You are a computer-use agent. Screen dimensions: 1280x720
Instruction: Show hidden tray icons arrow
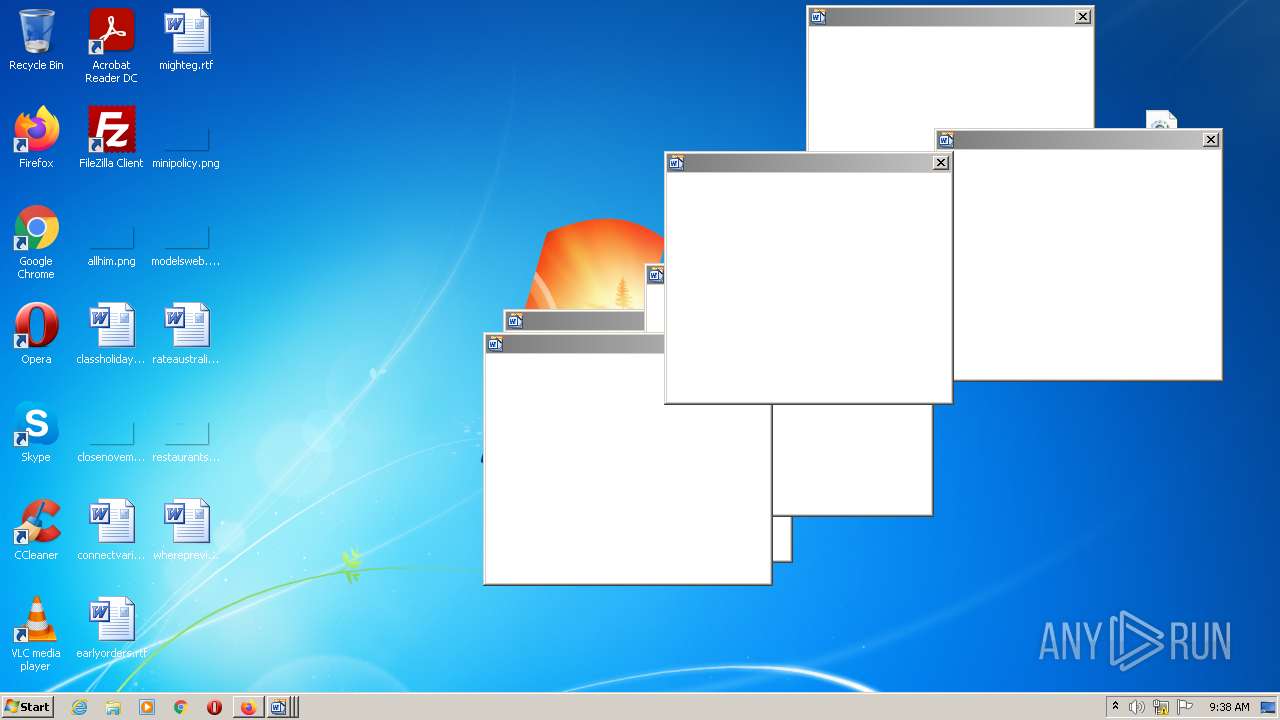click(x=1115, y=707)
